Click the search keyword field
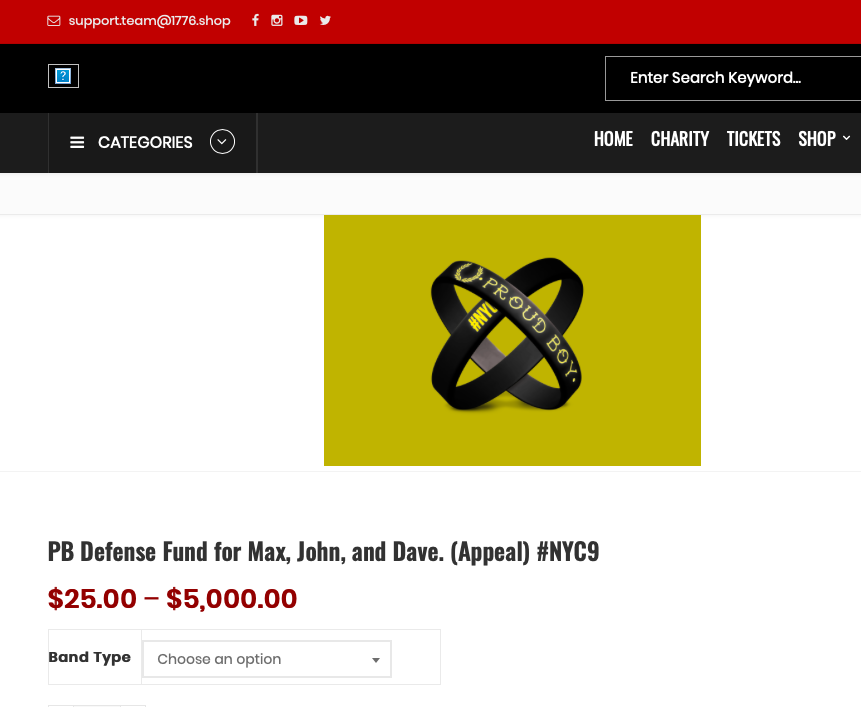 [x=733, y=78]
